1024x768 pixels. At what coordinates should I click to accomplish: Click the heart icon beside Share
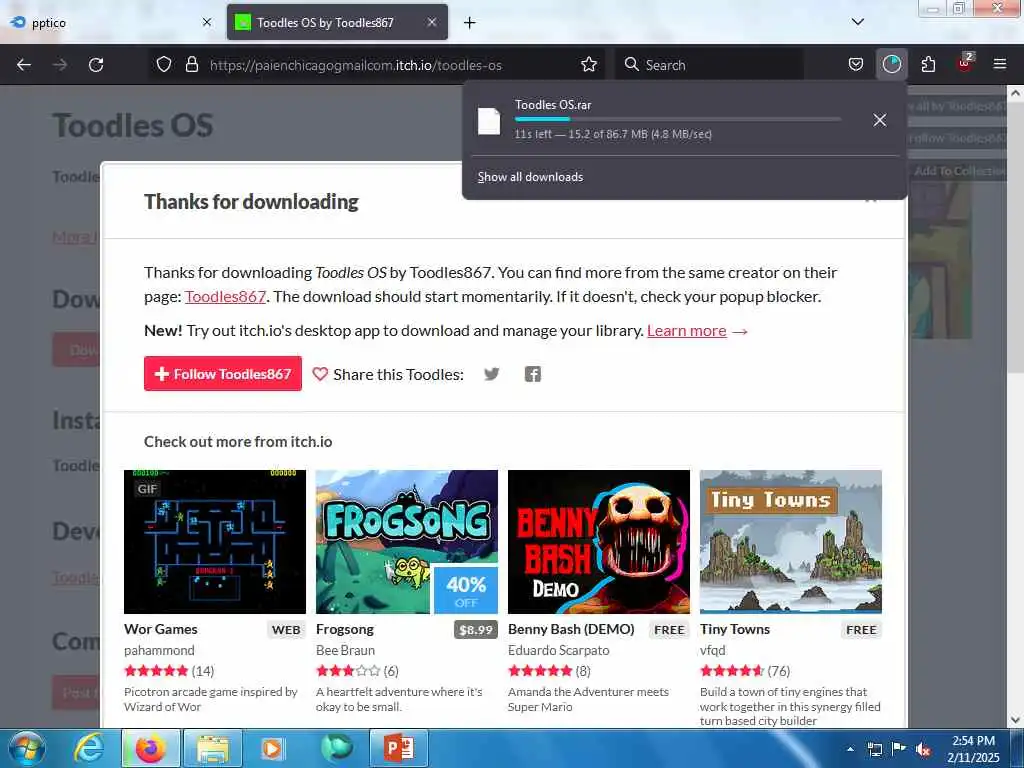(x=320, y=374)
